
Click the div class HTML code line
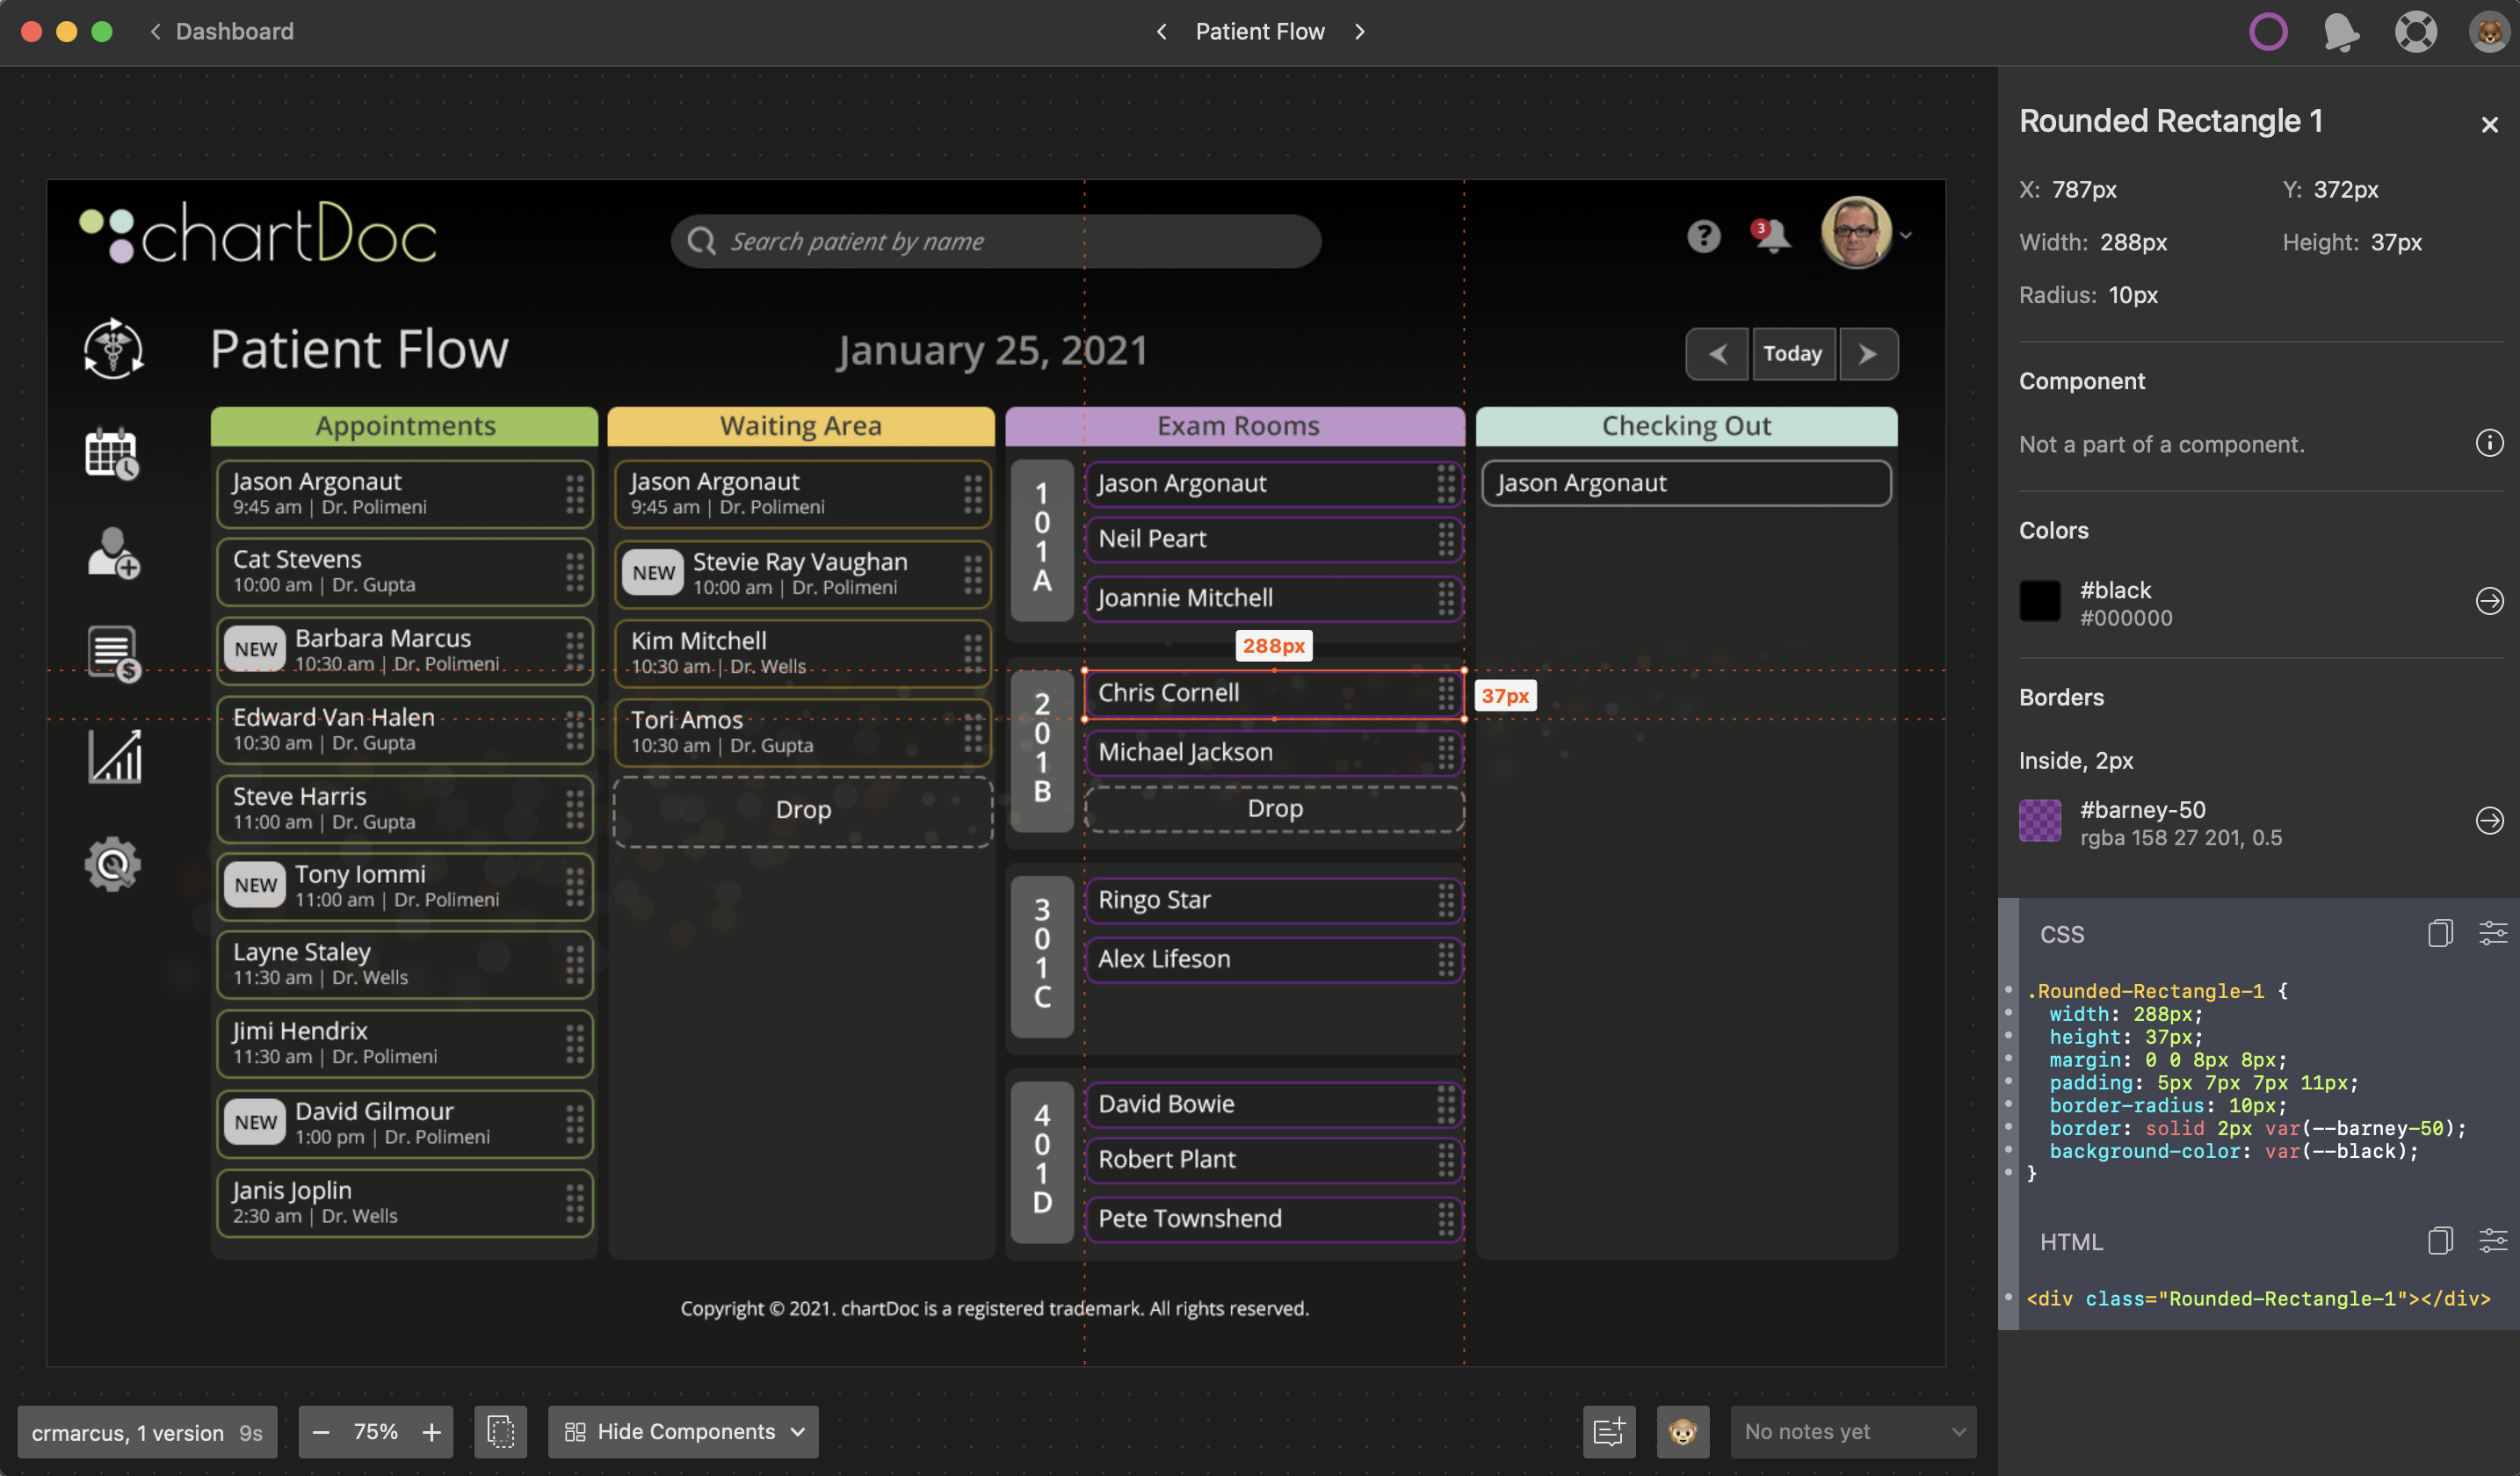point(2258,1298)
